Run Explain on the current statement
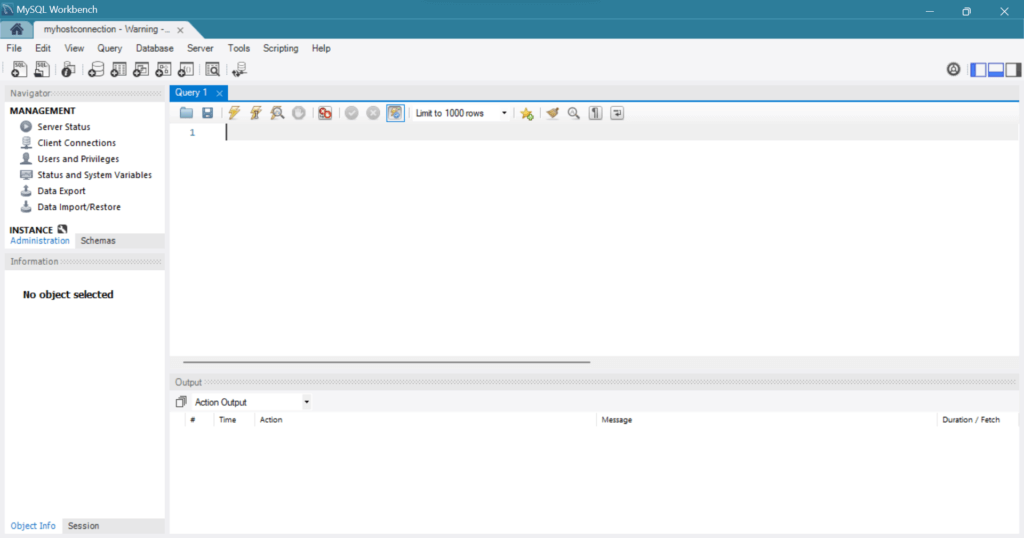Viewport: 1024px width, 538px height. click(x=277, y=113)
